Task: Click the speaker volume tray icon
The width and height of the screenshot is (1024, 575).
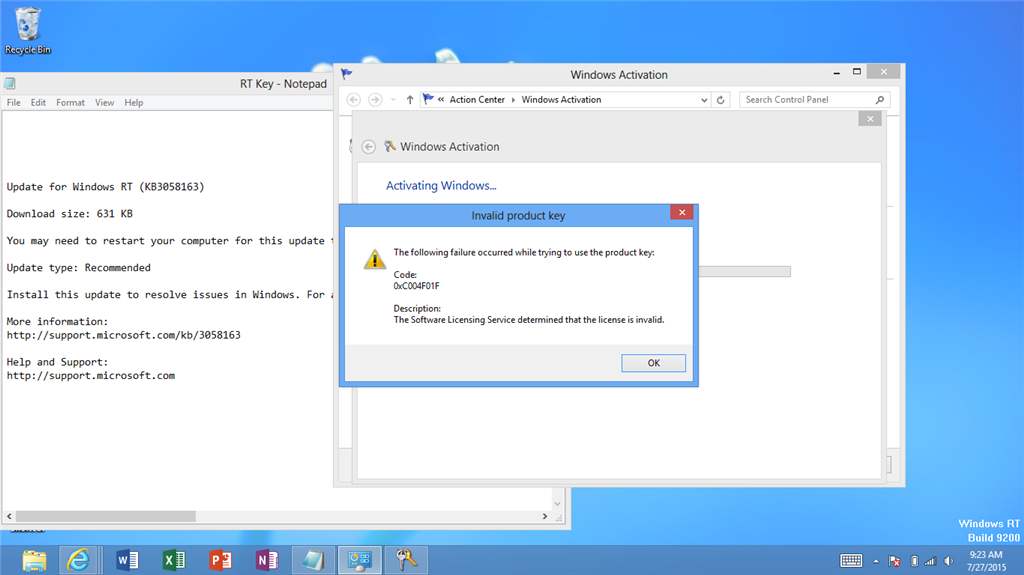Action: (949, 561)
